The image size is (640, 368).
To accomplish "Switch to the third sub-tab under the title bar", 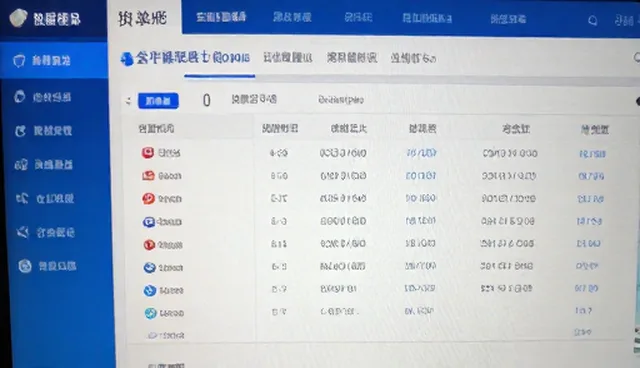I will [x=351, y=58].
